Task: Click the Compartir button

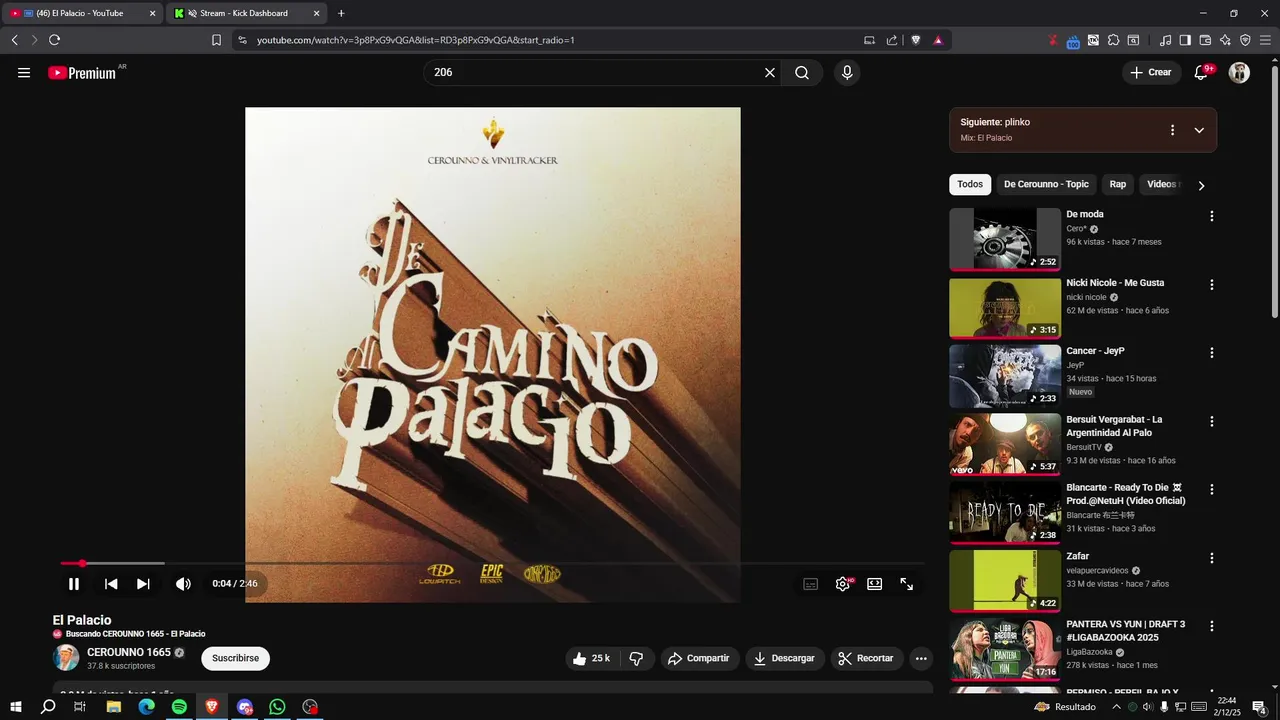Action: point(699,658)
